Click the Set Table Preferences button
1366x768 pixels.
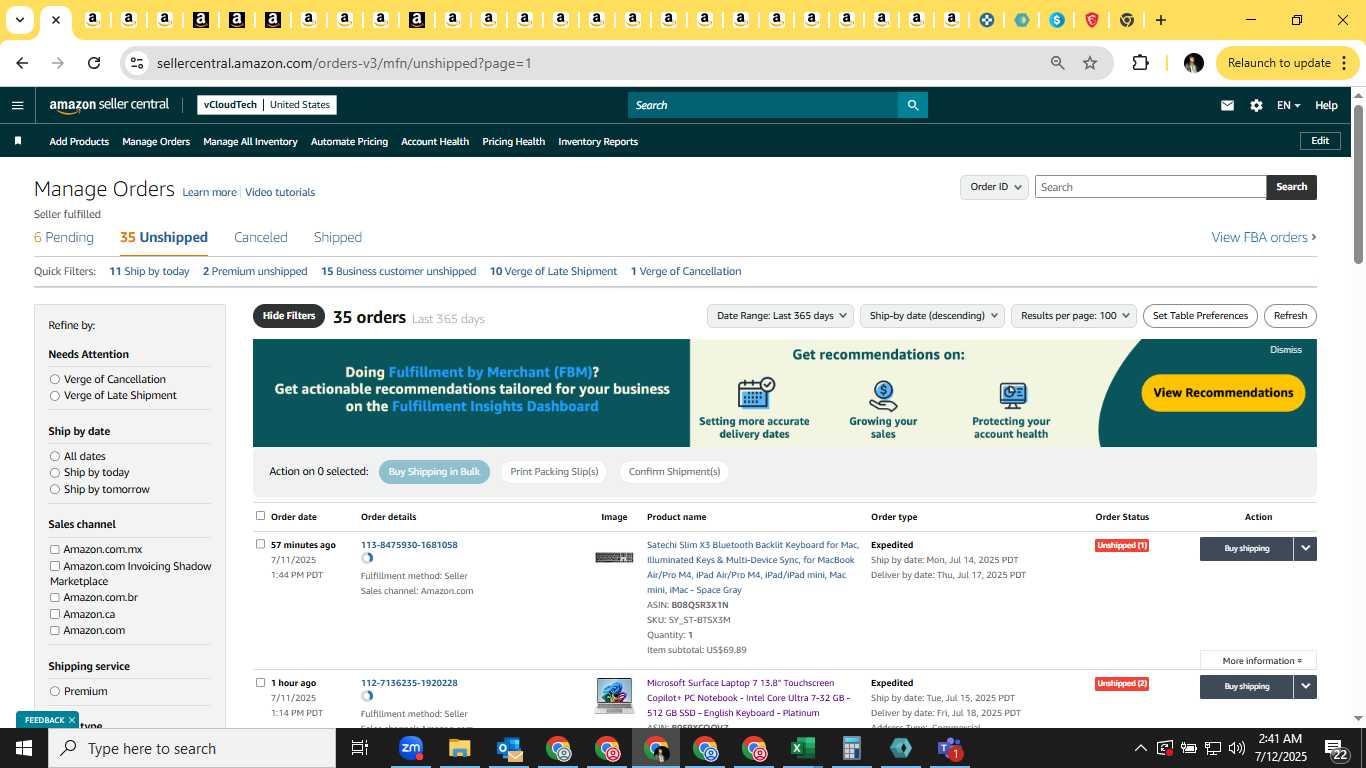pyautogui.click(x=1200, y=316)
